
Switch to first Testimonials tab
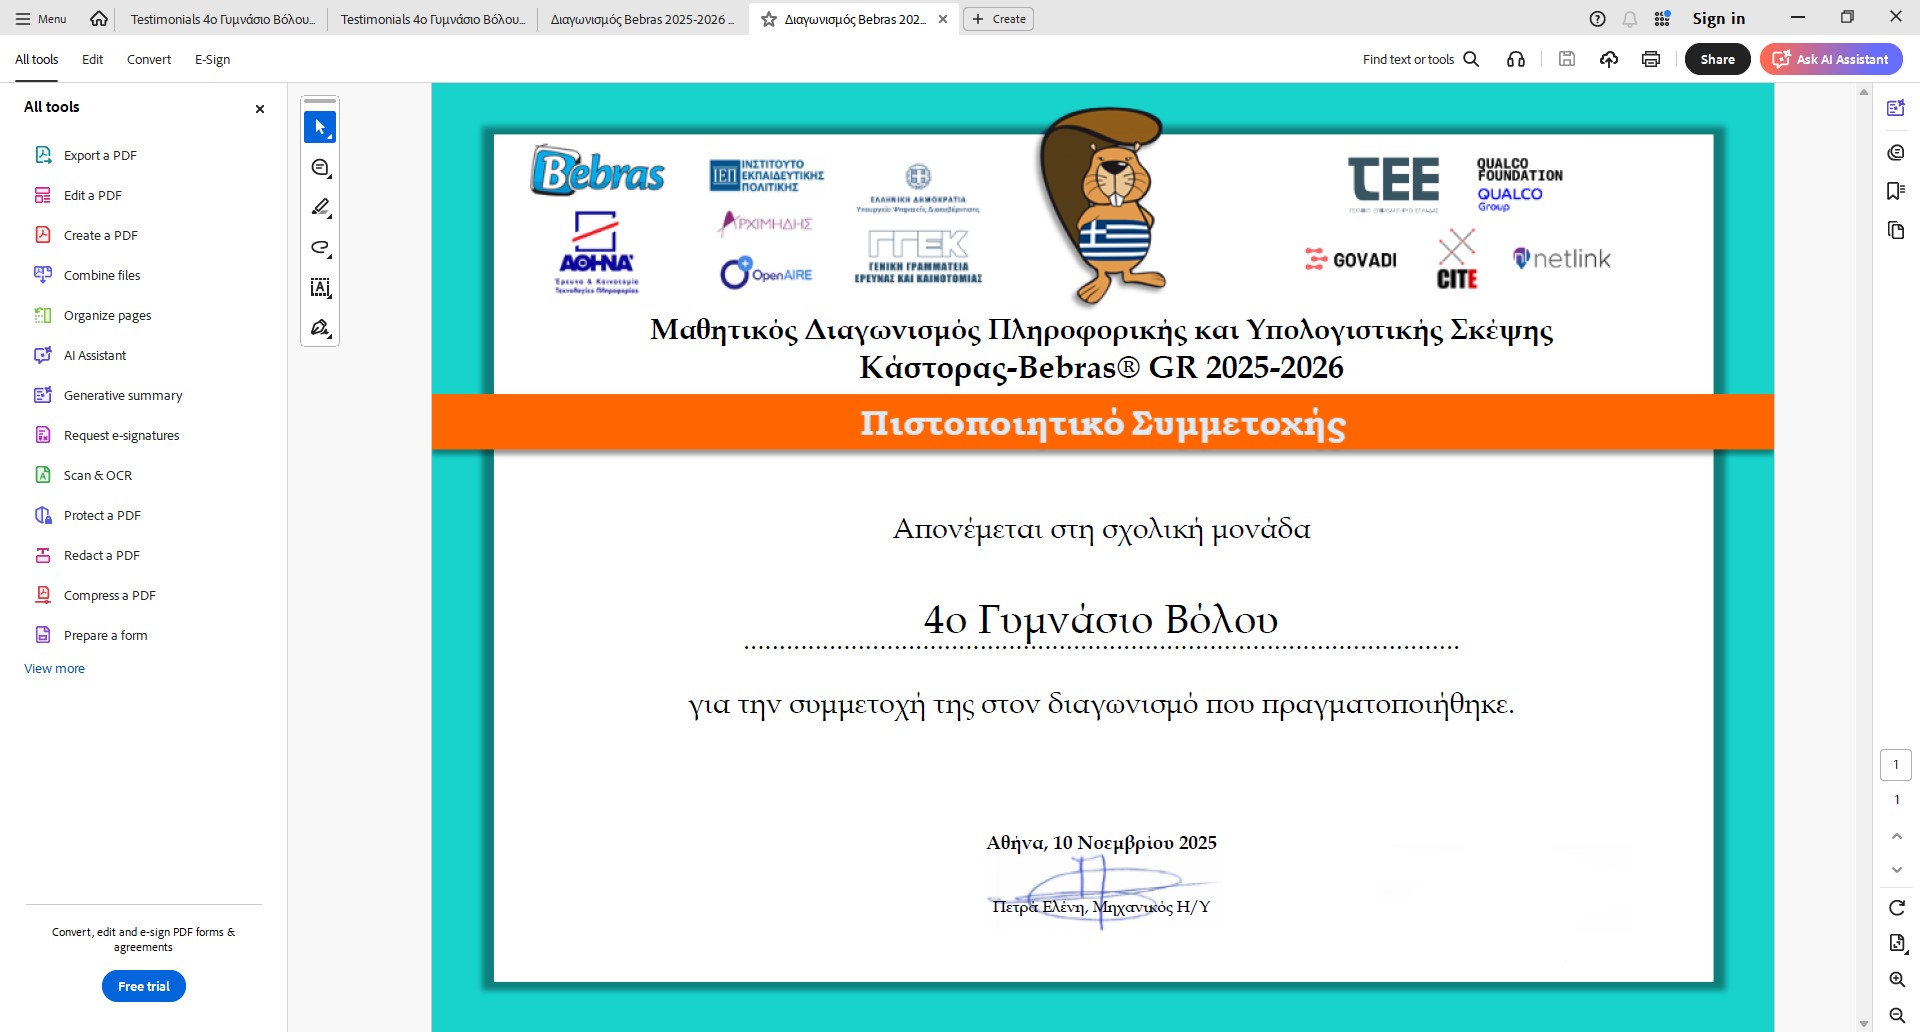click(x=222, y=19)
